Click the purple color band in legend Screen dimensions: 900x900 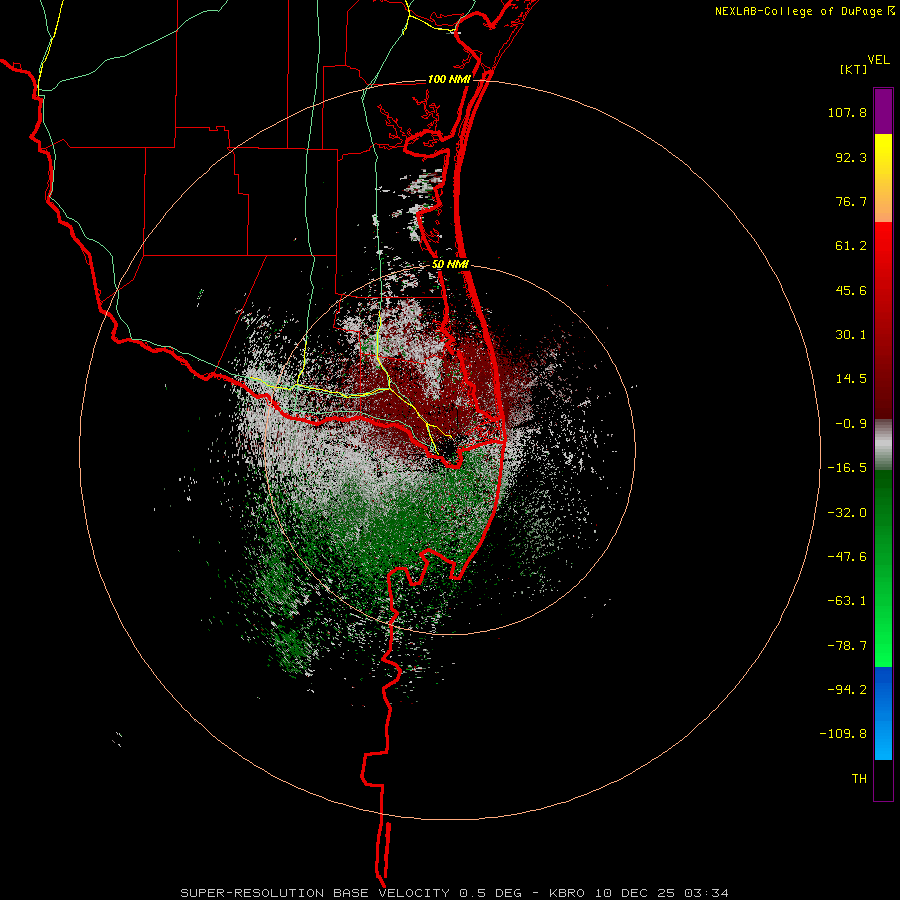coord(883,111)
